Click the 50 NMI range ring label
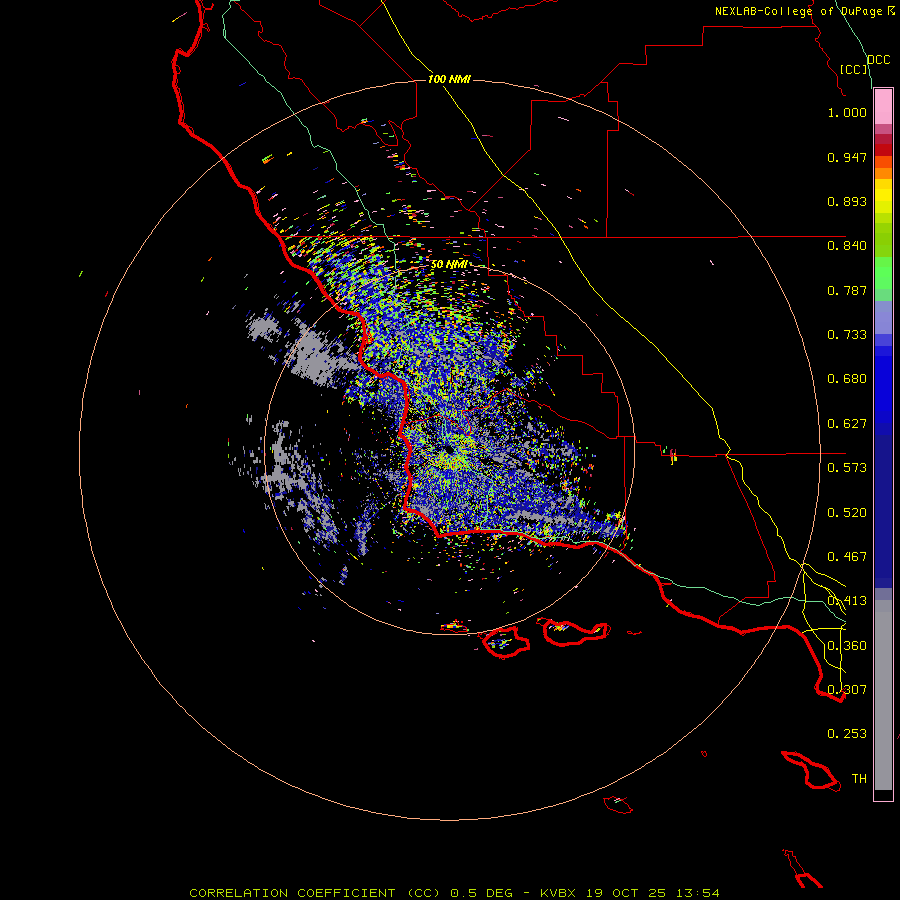Screen dimensions: 900x900 pyautogui.click(x=449, y=264)
